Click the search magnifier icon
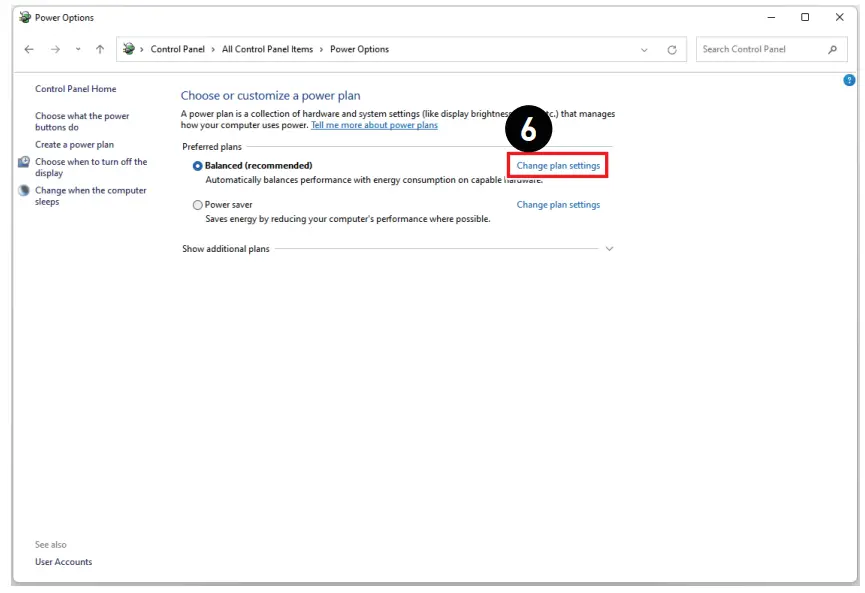The height and width of the screenshot is (593, 865). [x=832, y=49]
